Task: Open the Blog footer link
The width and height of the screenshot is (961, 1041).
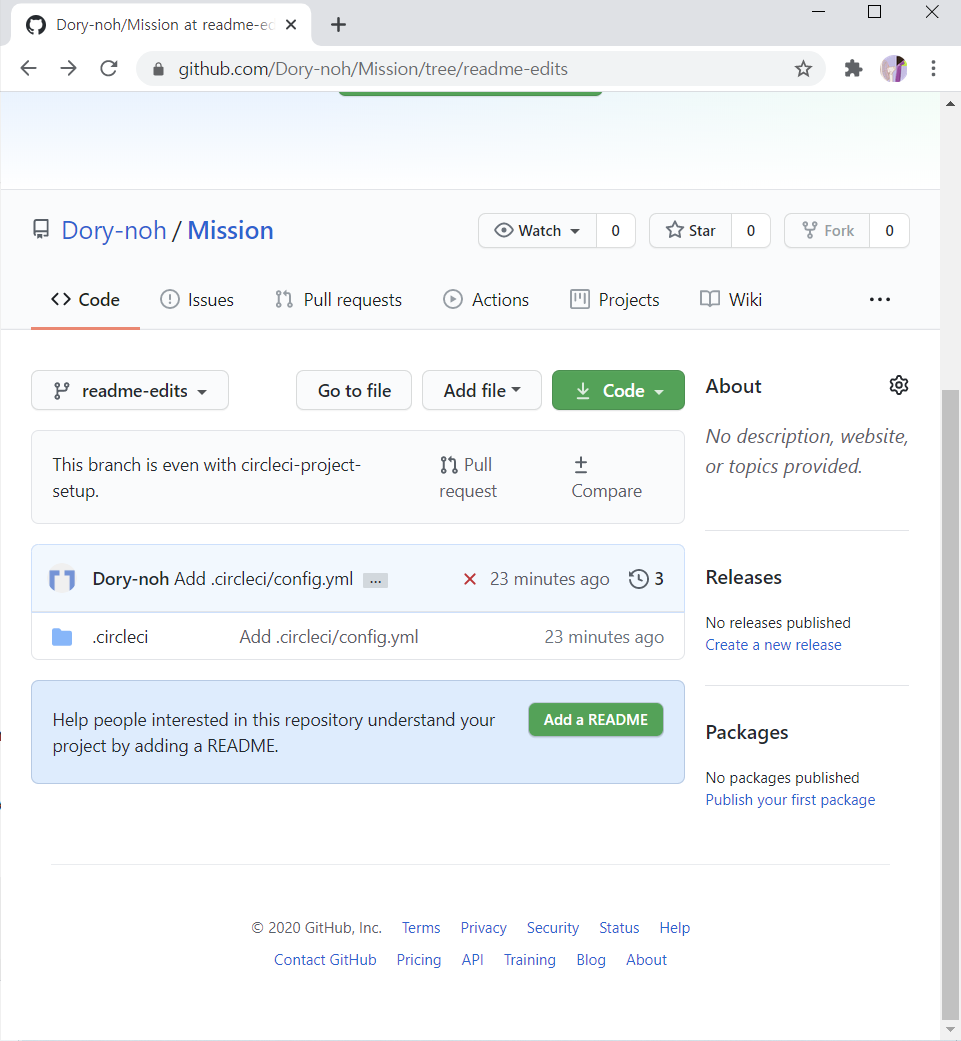Action: click(591, 959)
